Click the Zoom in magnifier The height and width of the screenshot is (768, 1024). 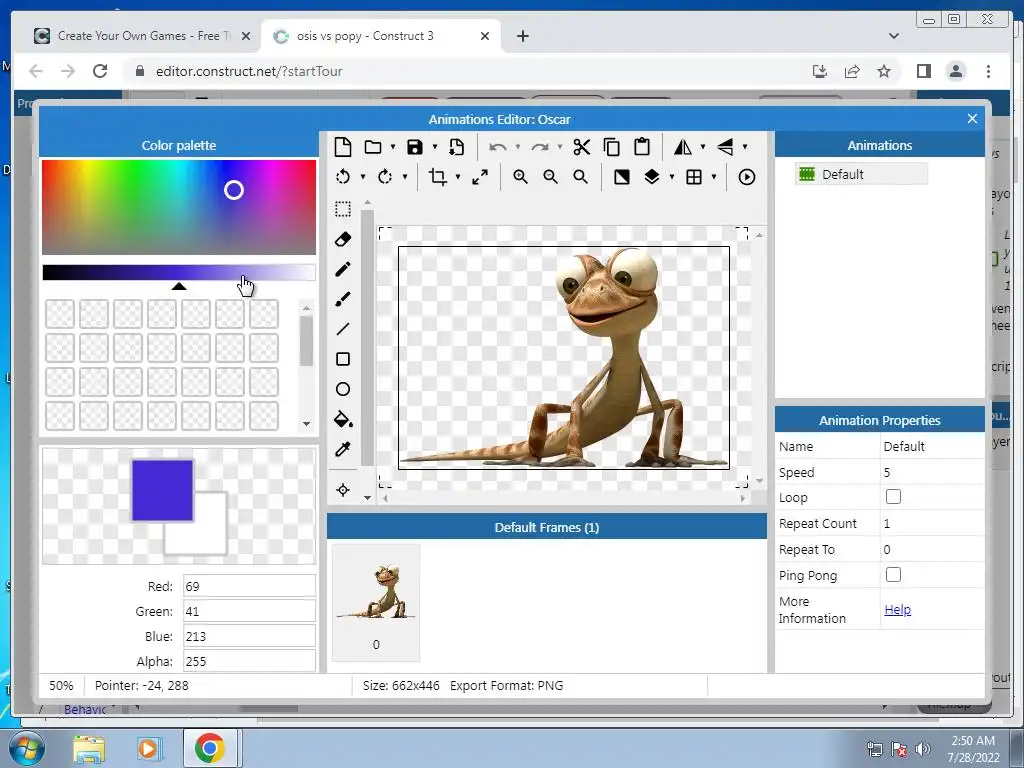click(x=520, y=177)
